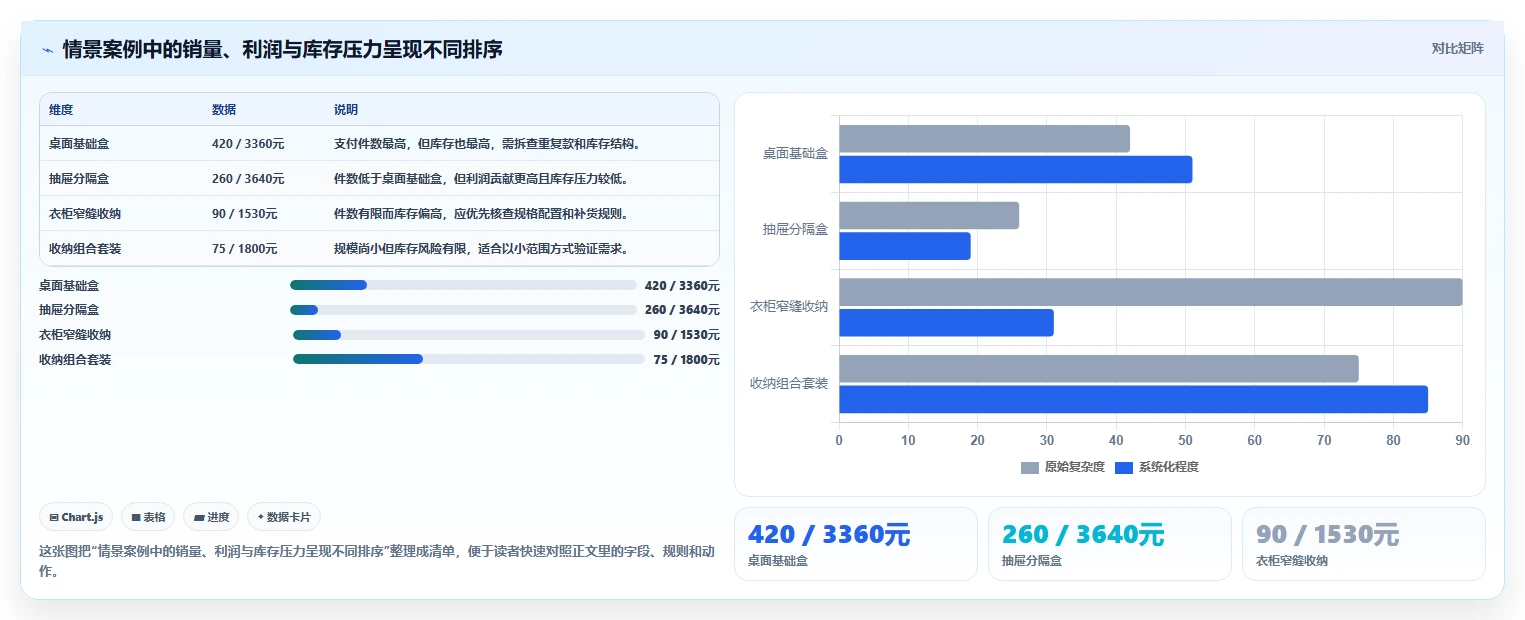Select the 数据 column header
Image resolution: width=1525 pixels, height=620 pixels.
(224, 110)
